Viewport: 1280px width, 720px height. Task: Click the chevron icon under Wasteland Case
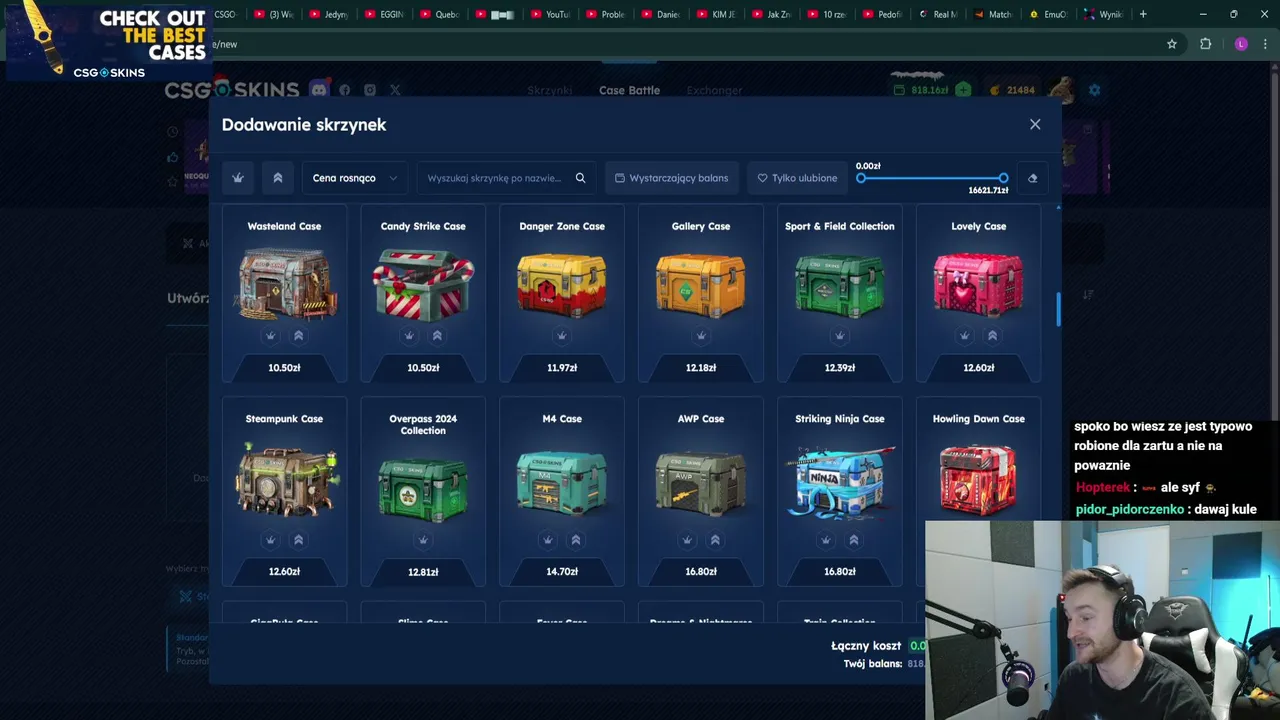point(298,335)
